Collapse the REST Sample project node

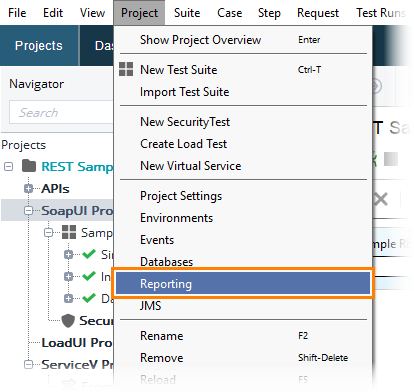9,166
